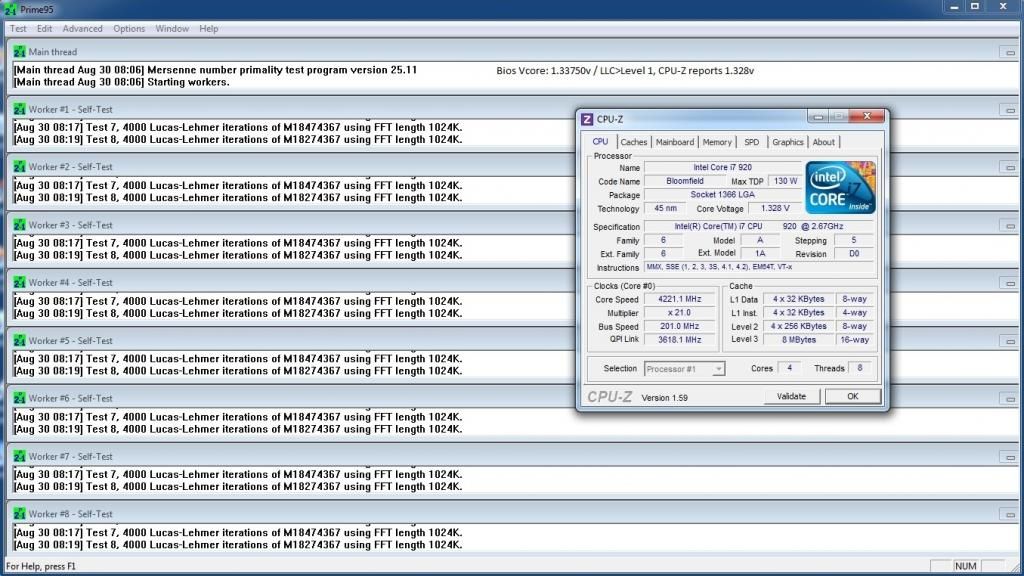Viewport: 1024px width, 576px height.
Task: Minimize the Worker #5 child window
Action: pos(1010,341)
